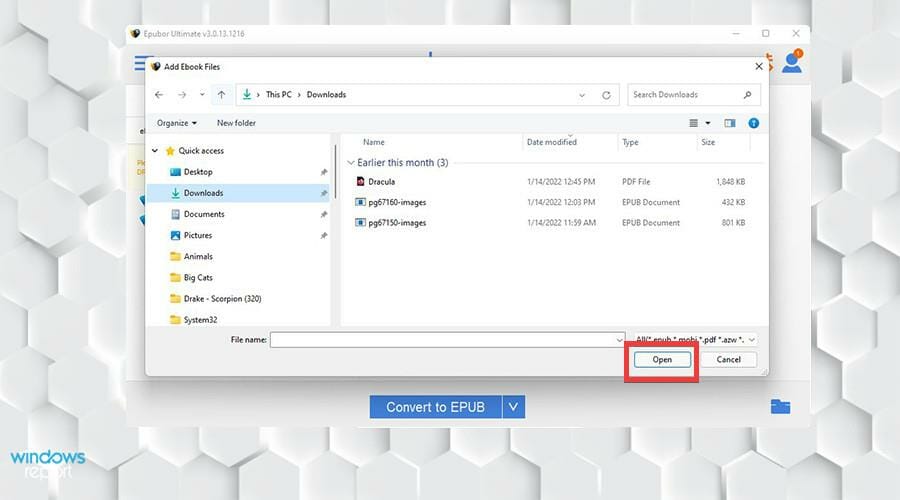Click pin icon next to Pictures
This screenshot has width=900, height=500.
(x=324, y=236)
